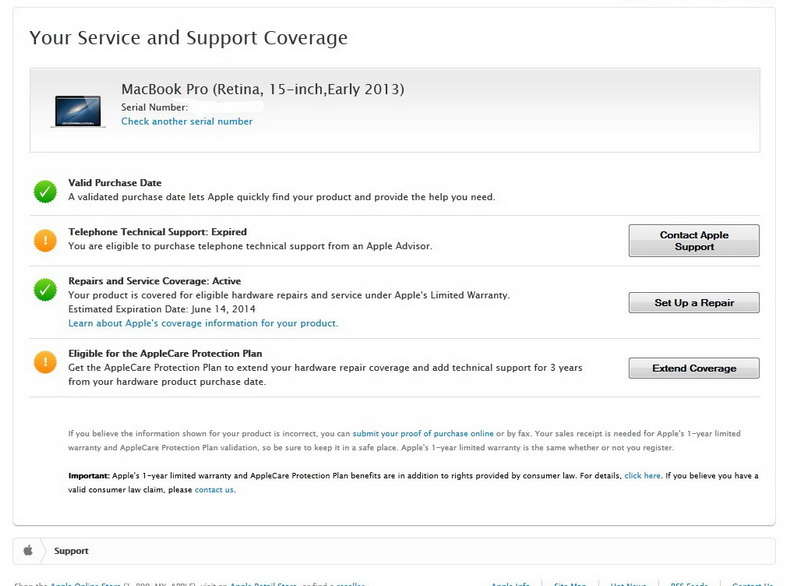Click the Valid Purchase Date heading
This screenshot has height=586, width=800.
click(115, 183)
